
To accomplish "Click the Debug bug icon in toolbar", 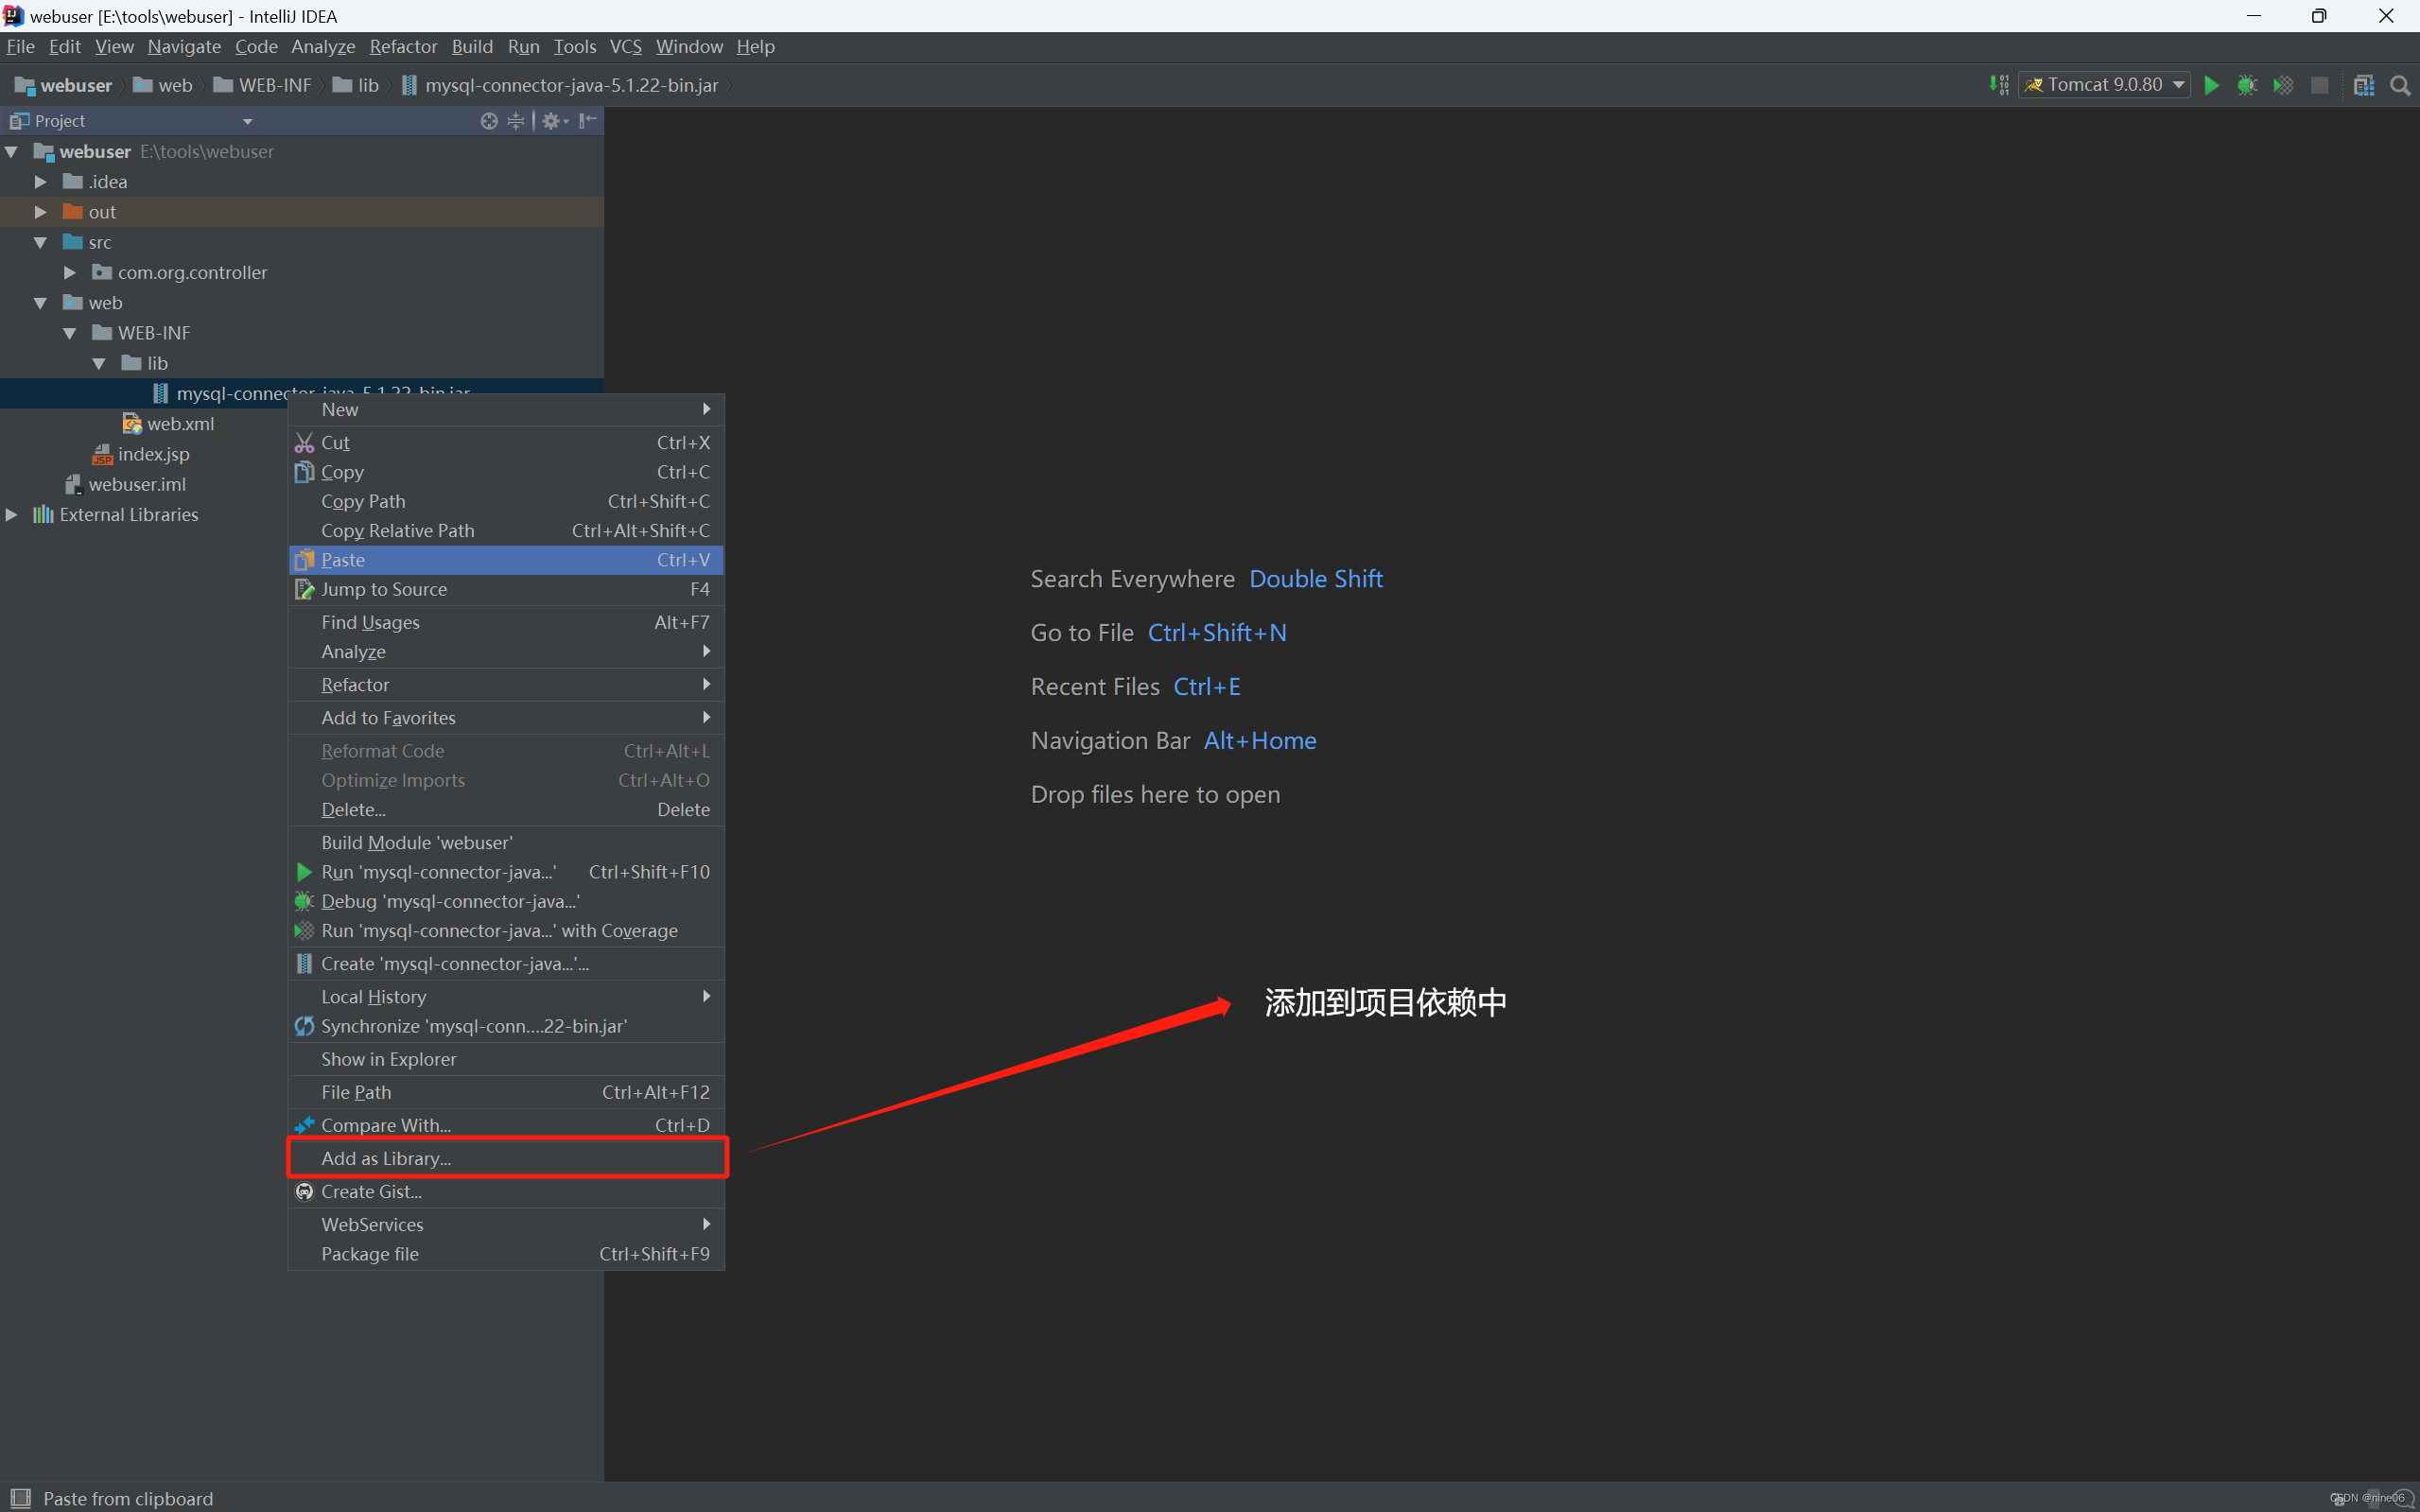I will pos(2247,85).
